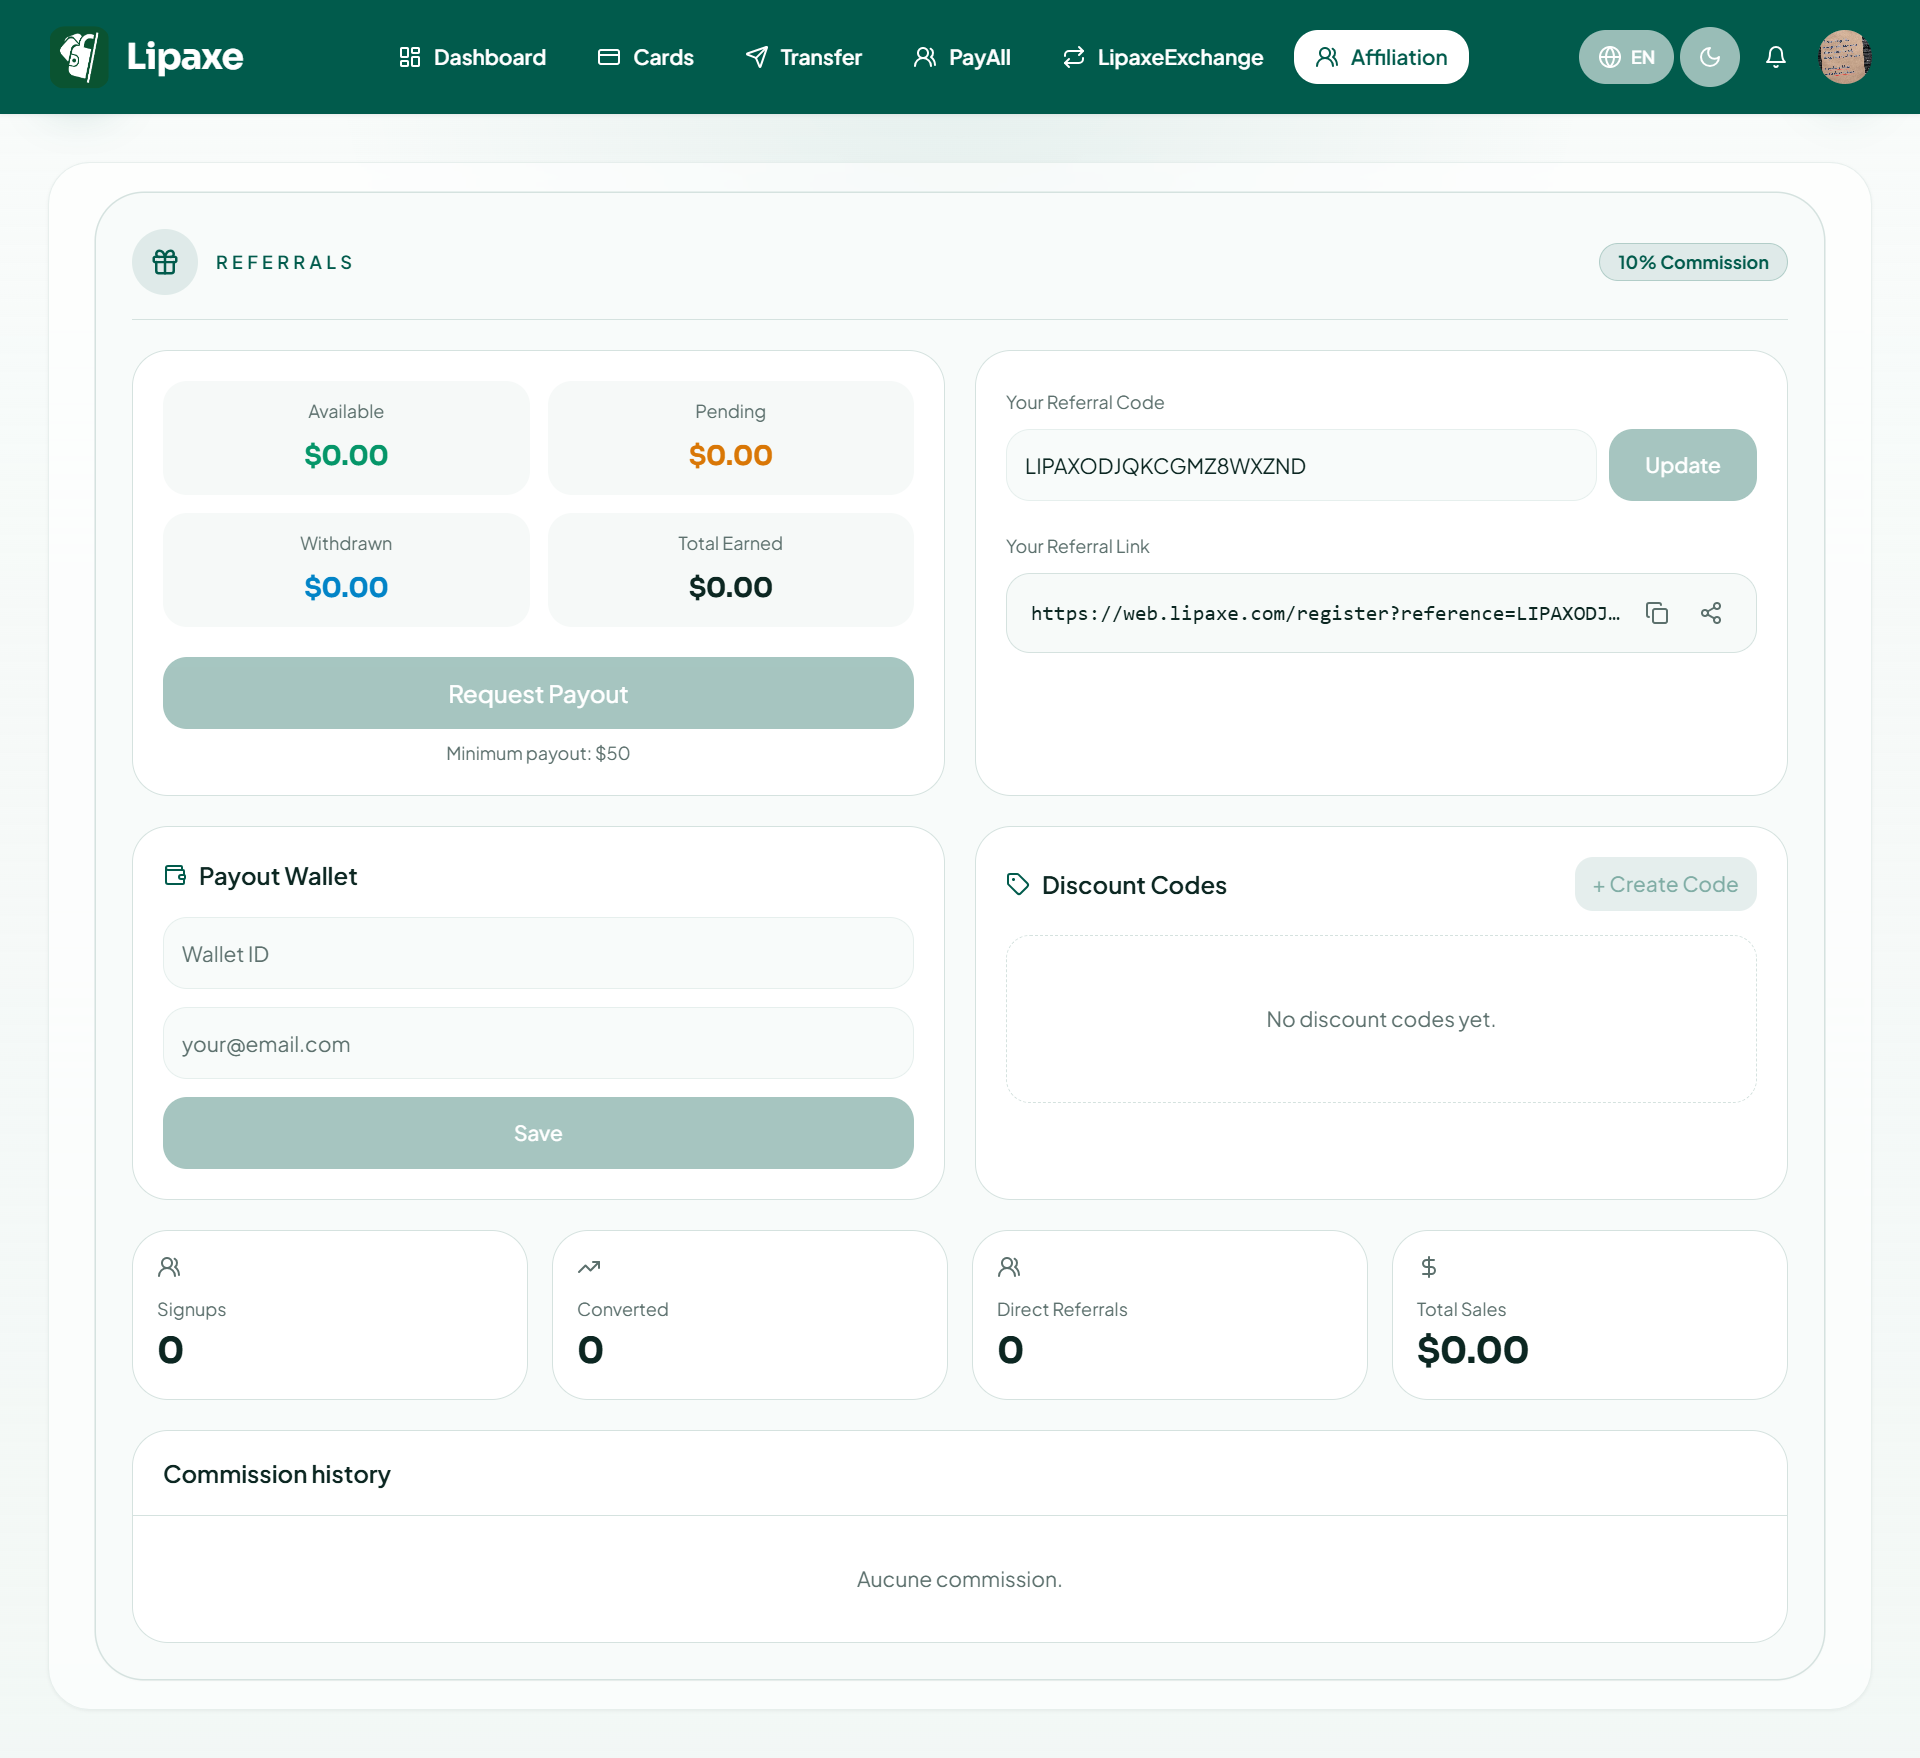Click the Available balance $0.00

click(346, 455)
